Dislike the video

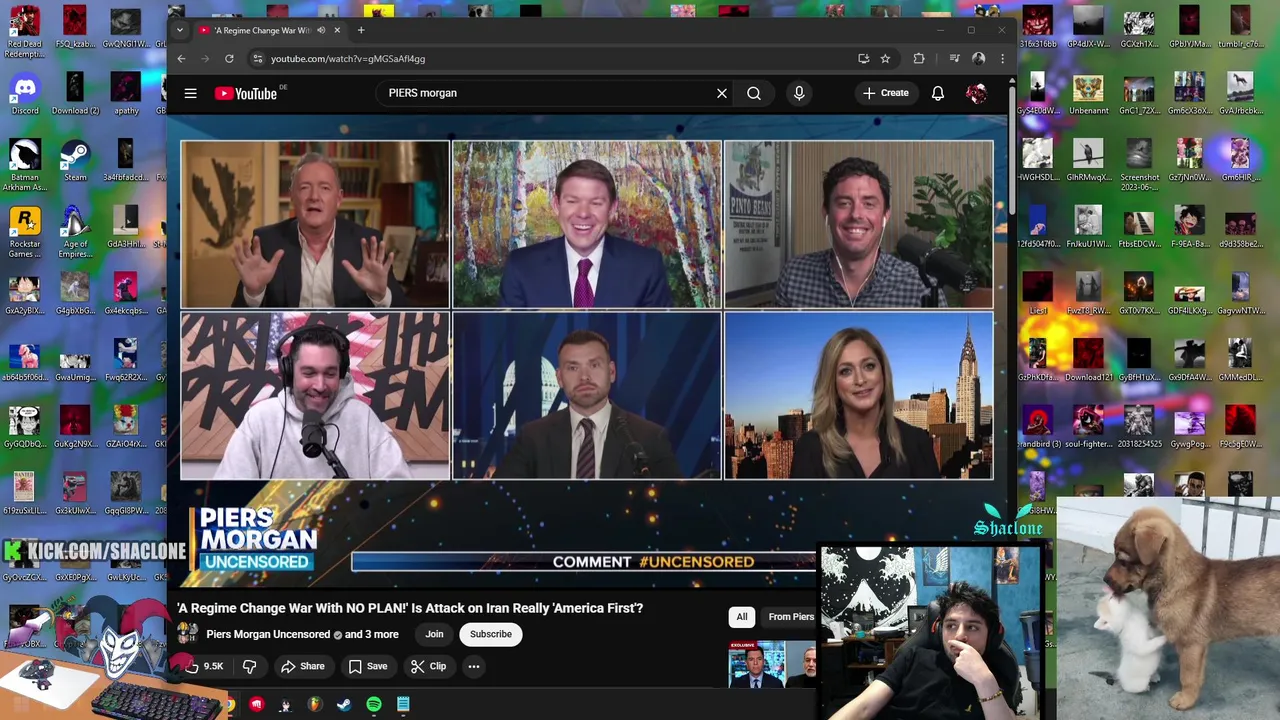point(250,666)
